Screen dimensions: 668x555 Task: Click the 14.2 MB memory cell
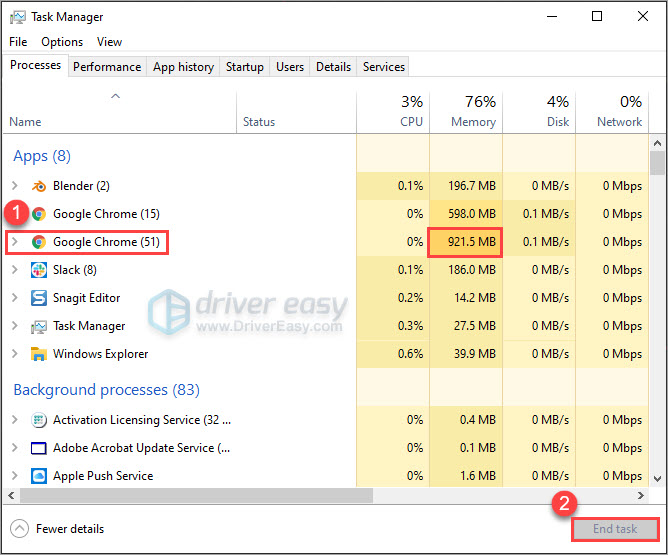(466, 298)
